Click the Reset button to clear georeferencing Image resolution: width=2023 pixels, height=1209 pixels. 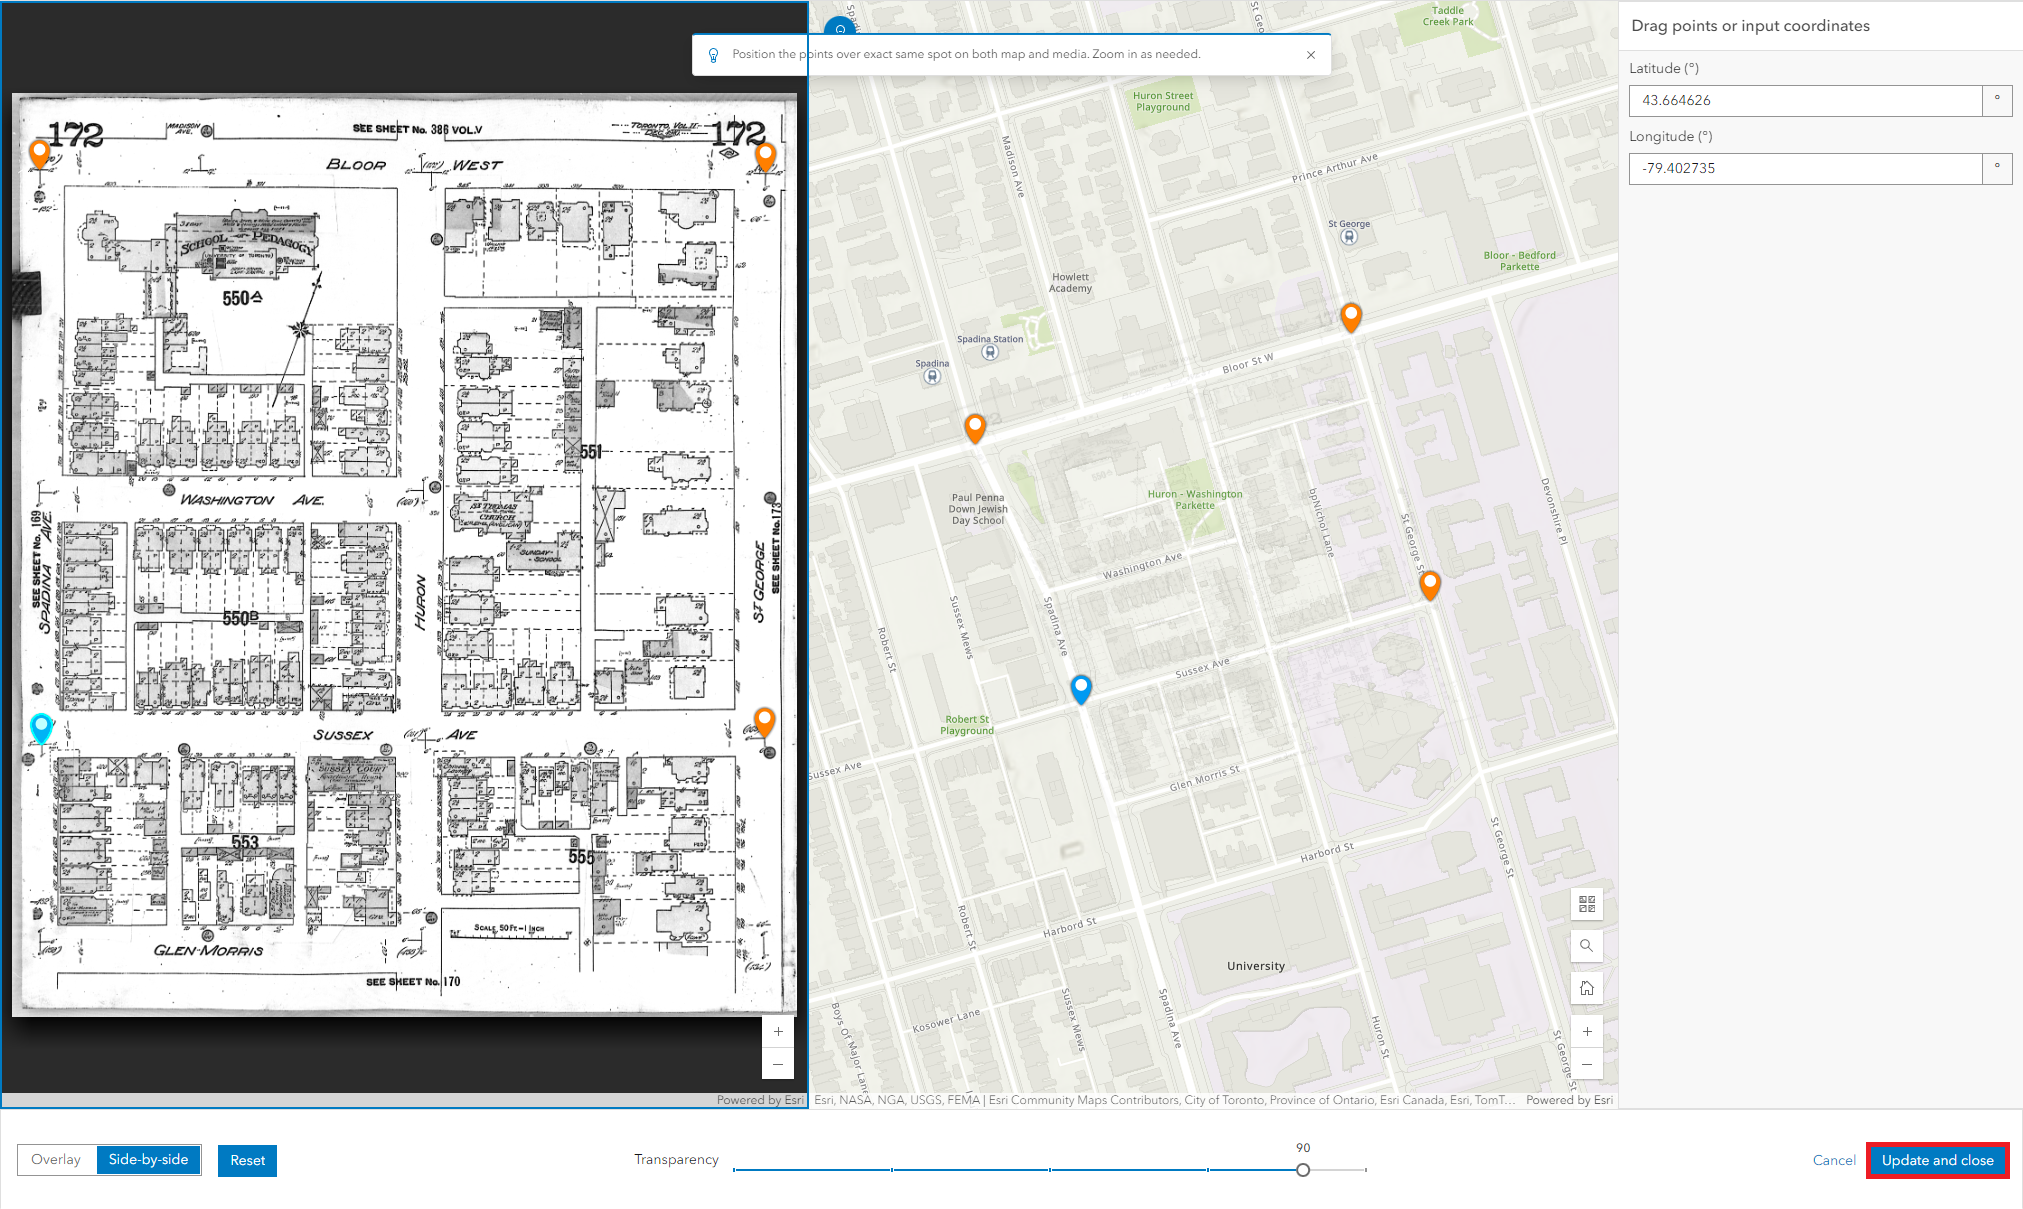pos(245,1160)
